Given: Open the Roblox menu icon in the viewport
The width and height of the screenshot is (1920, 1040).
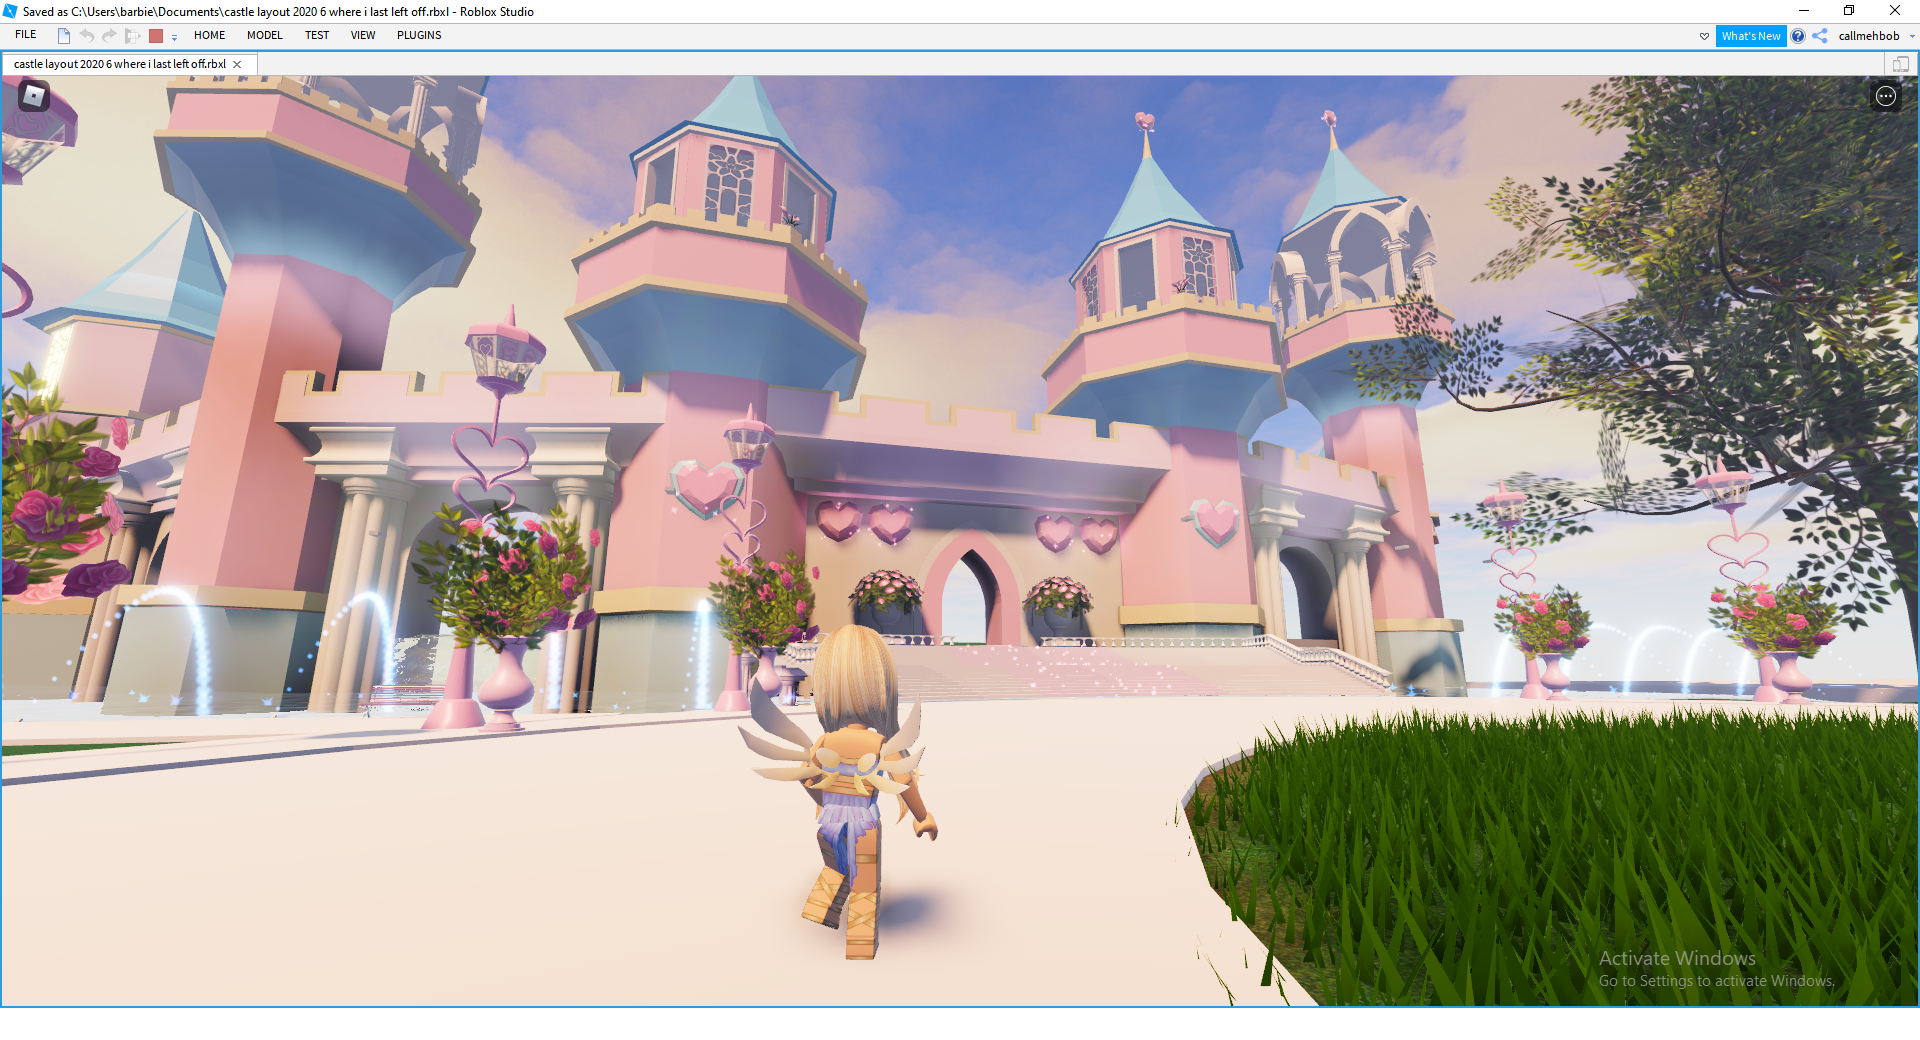Looking at the screenshot, I should click(34, 96).
